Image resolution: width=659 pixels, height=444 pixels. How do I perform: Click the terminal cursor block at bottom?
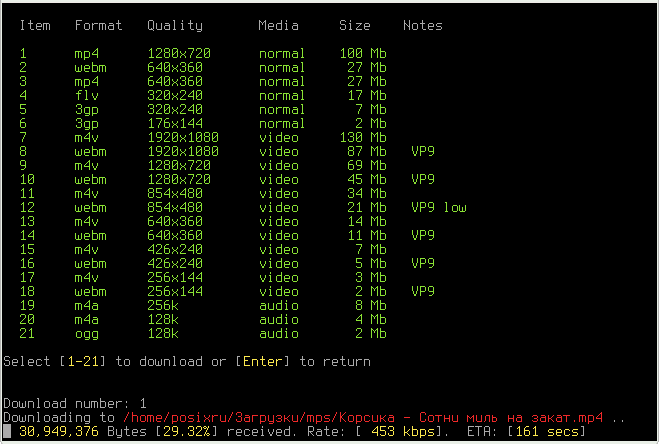(x=7, y=431)
